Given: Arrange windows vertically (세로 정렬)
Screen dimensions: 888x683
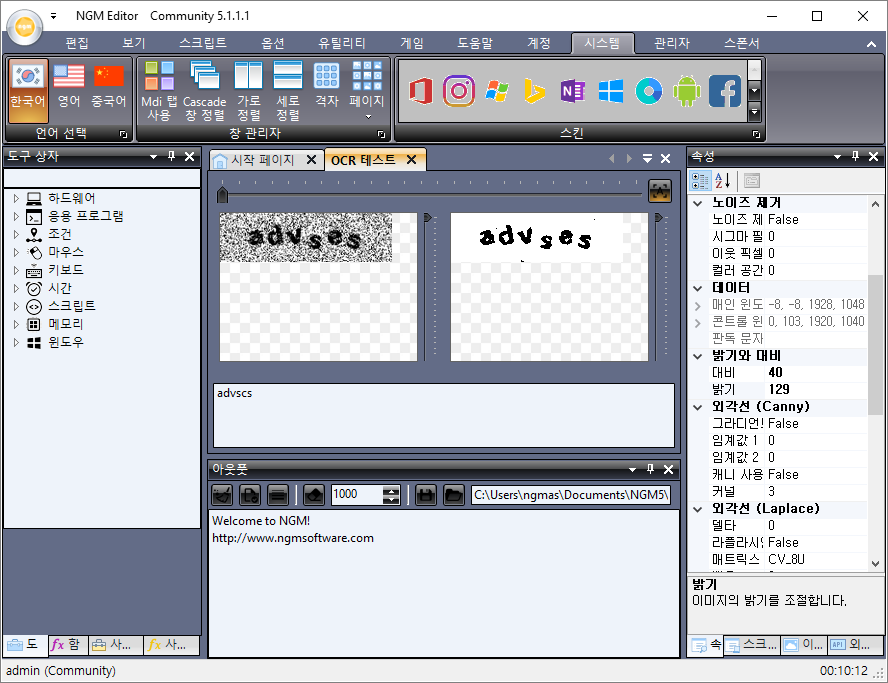Looking at the screenshot, I should coord(288,91).
